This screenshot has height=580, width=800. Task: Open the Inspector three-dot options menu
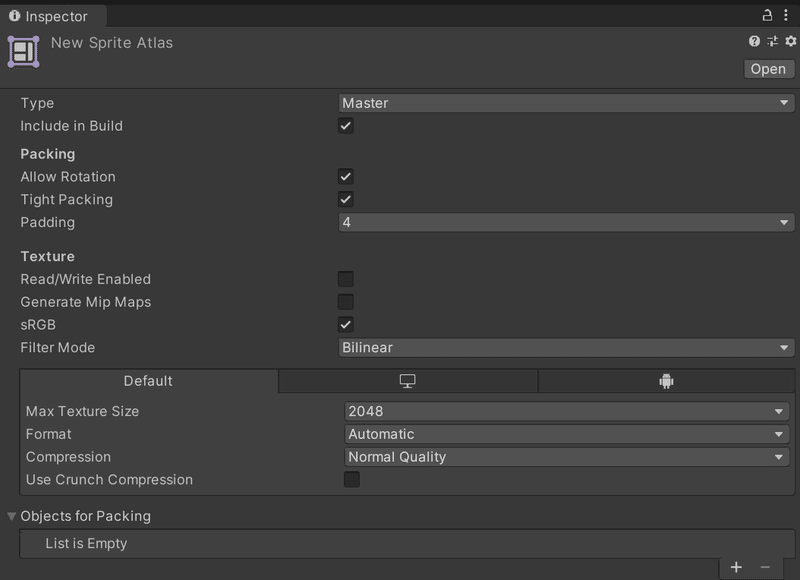[786, 15]
